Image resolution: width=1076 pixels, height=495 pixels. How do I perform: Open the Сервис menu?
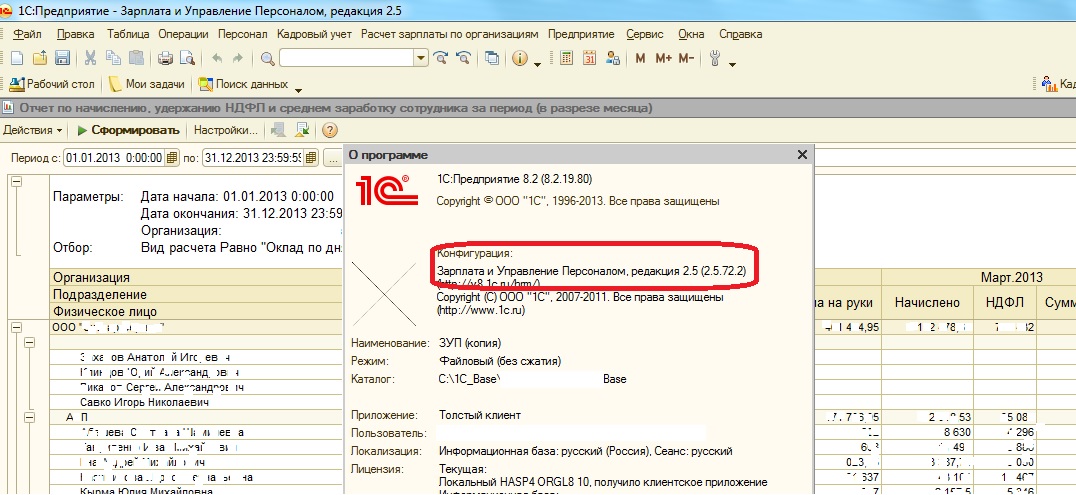point(644,34)
